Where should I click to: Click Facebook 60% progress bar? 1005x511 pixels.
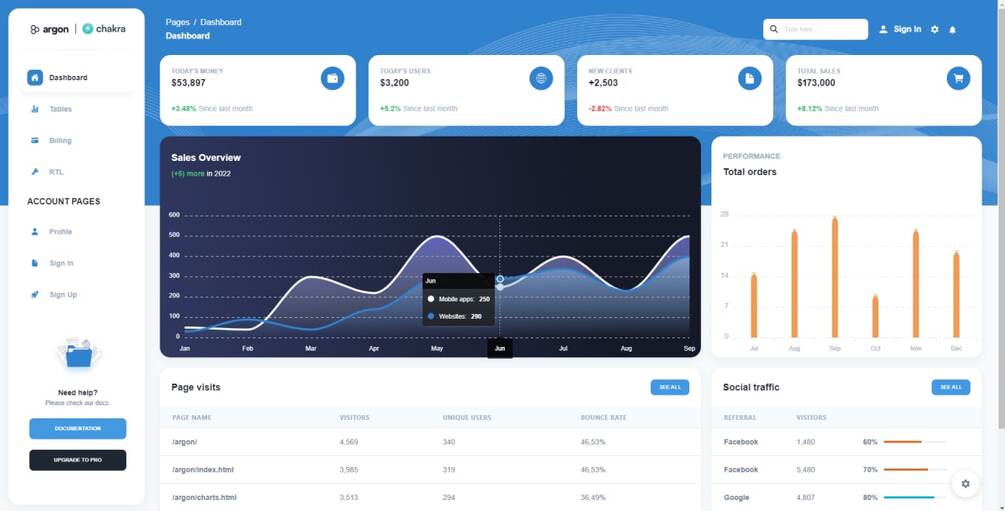pyautogui.click(x=915, y=442)
